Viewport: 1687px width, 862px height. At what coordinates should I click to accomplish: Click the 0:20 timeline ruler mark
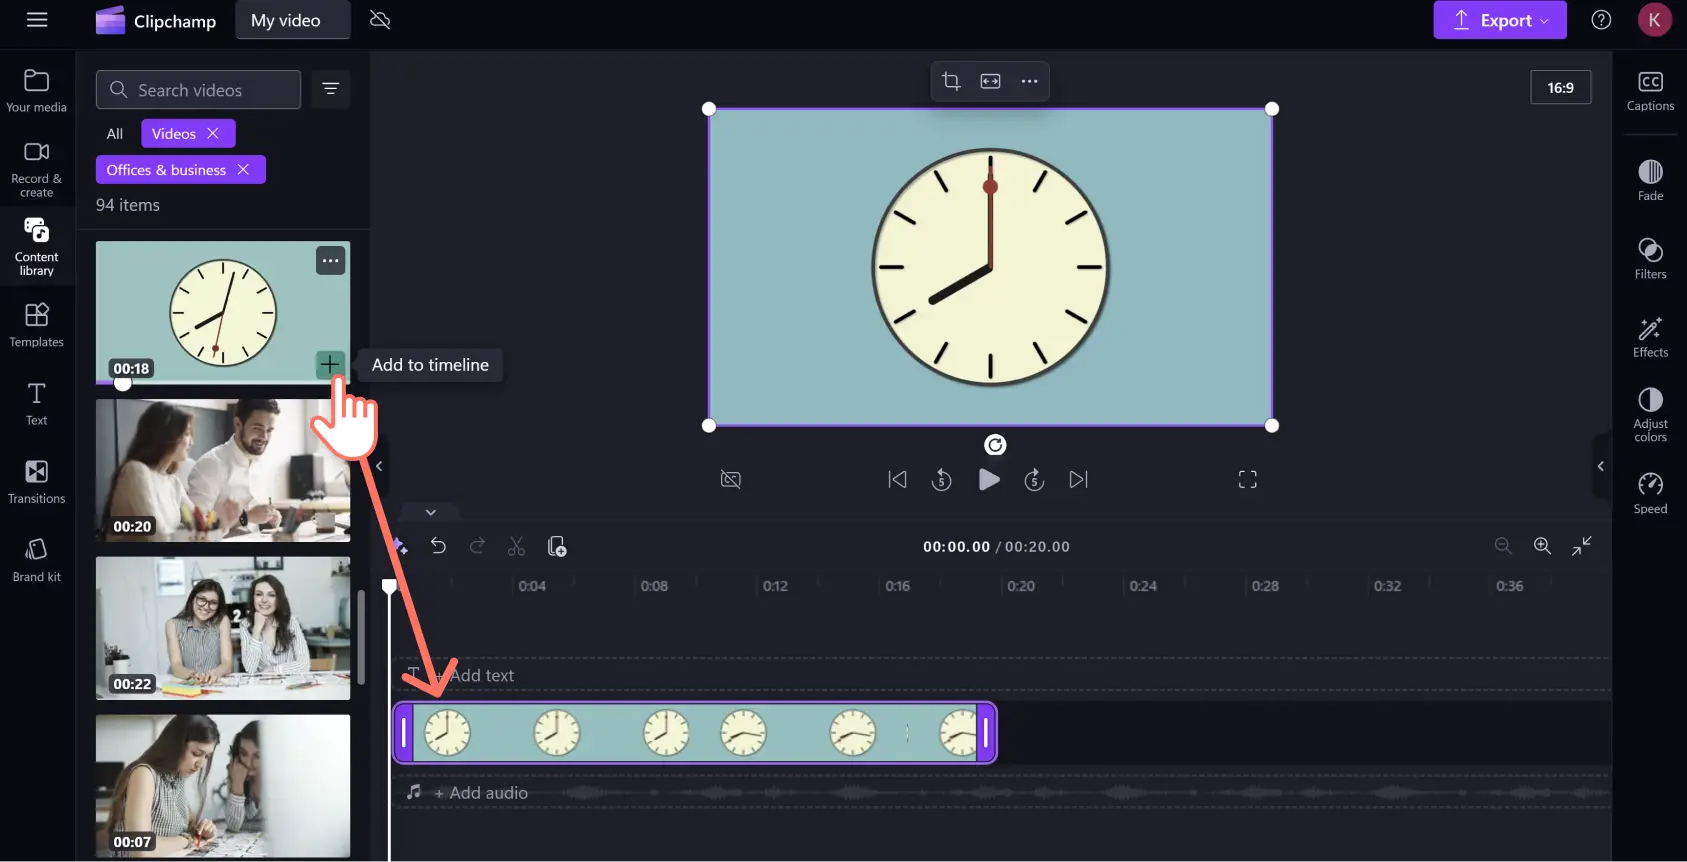click(x=1021, y=586)
